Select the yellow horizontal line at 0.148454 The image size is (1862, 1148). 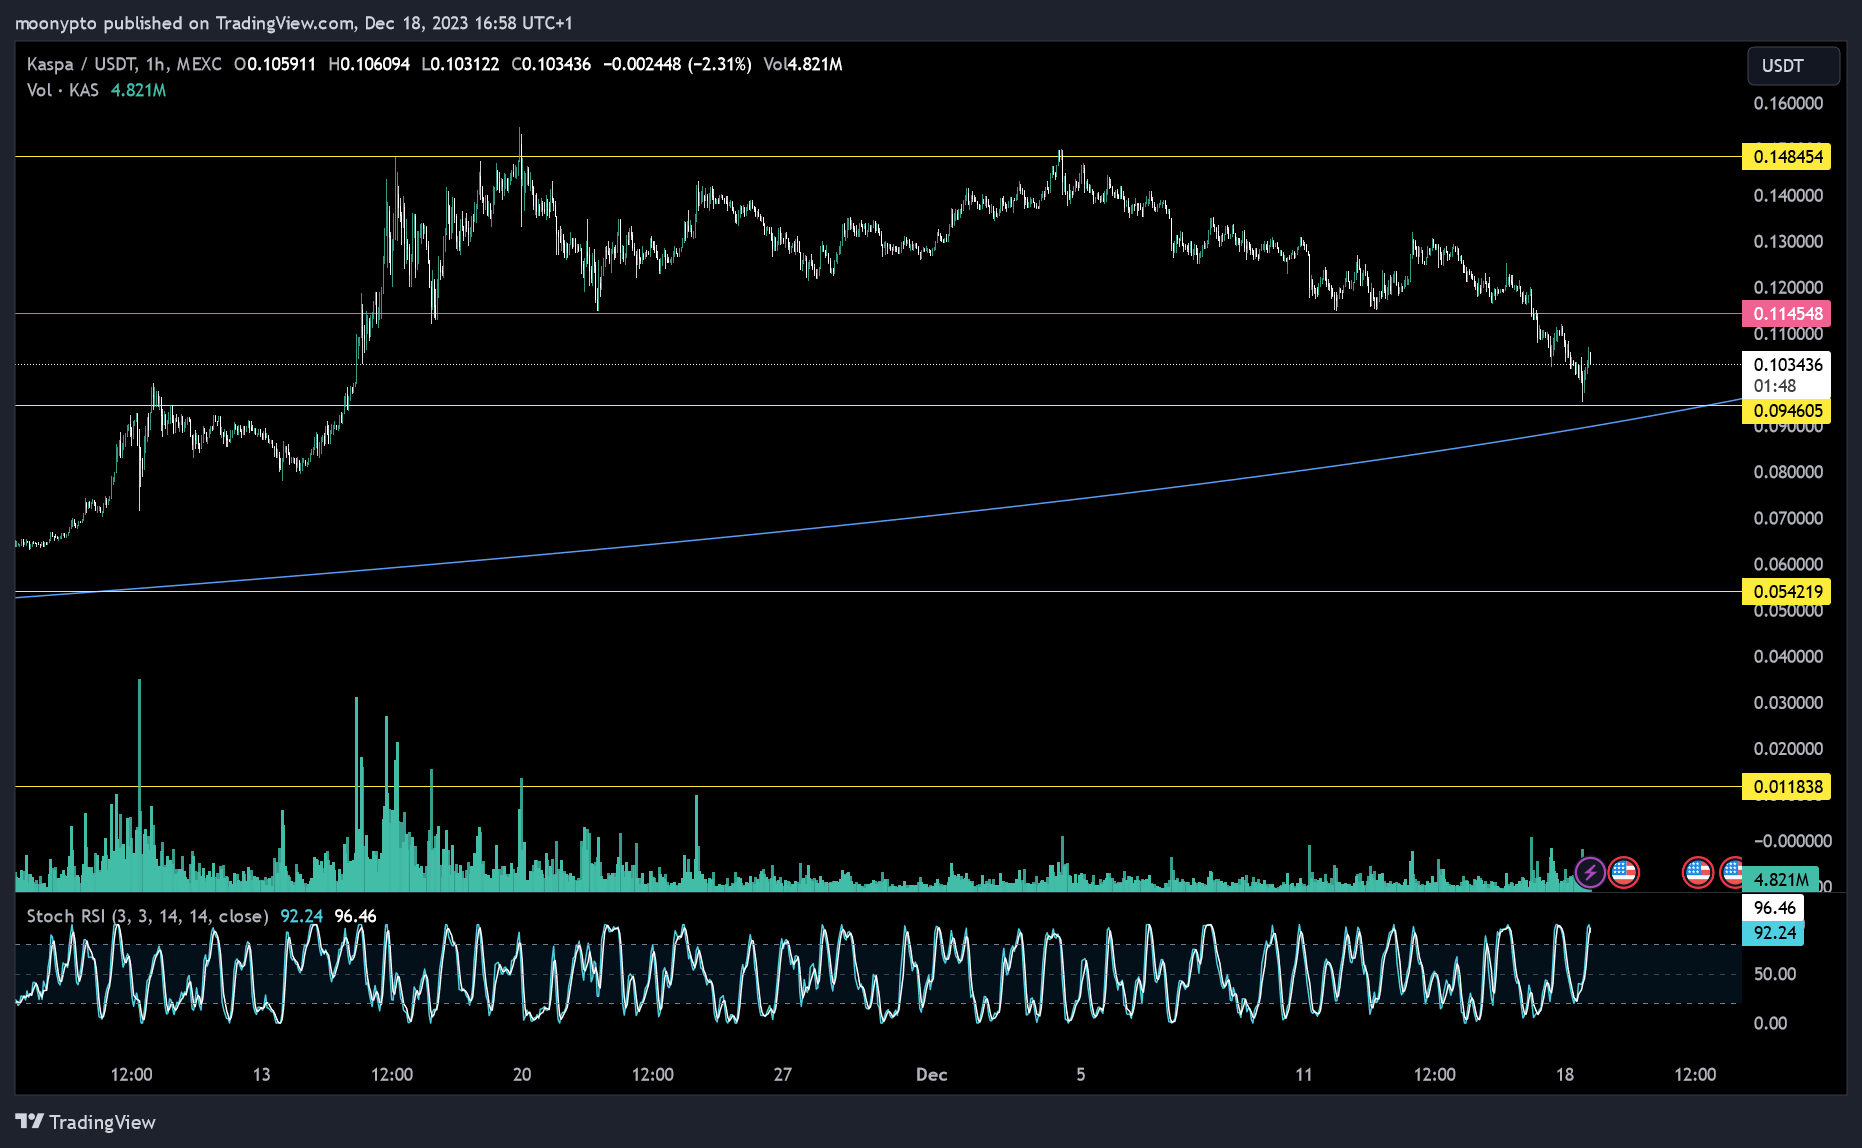tap(878, 156)
